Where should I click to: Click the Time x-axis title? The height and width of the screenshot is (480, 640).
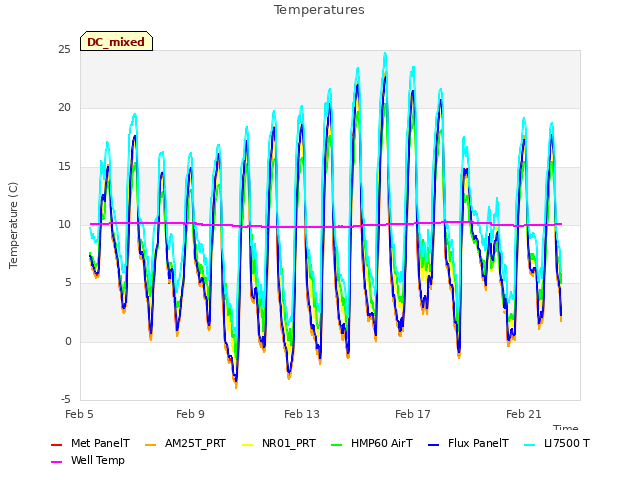tap(566, 427)
